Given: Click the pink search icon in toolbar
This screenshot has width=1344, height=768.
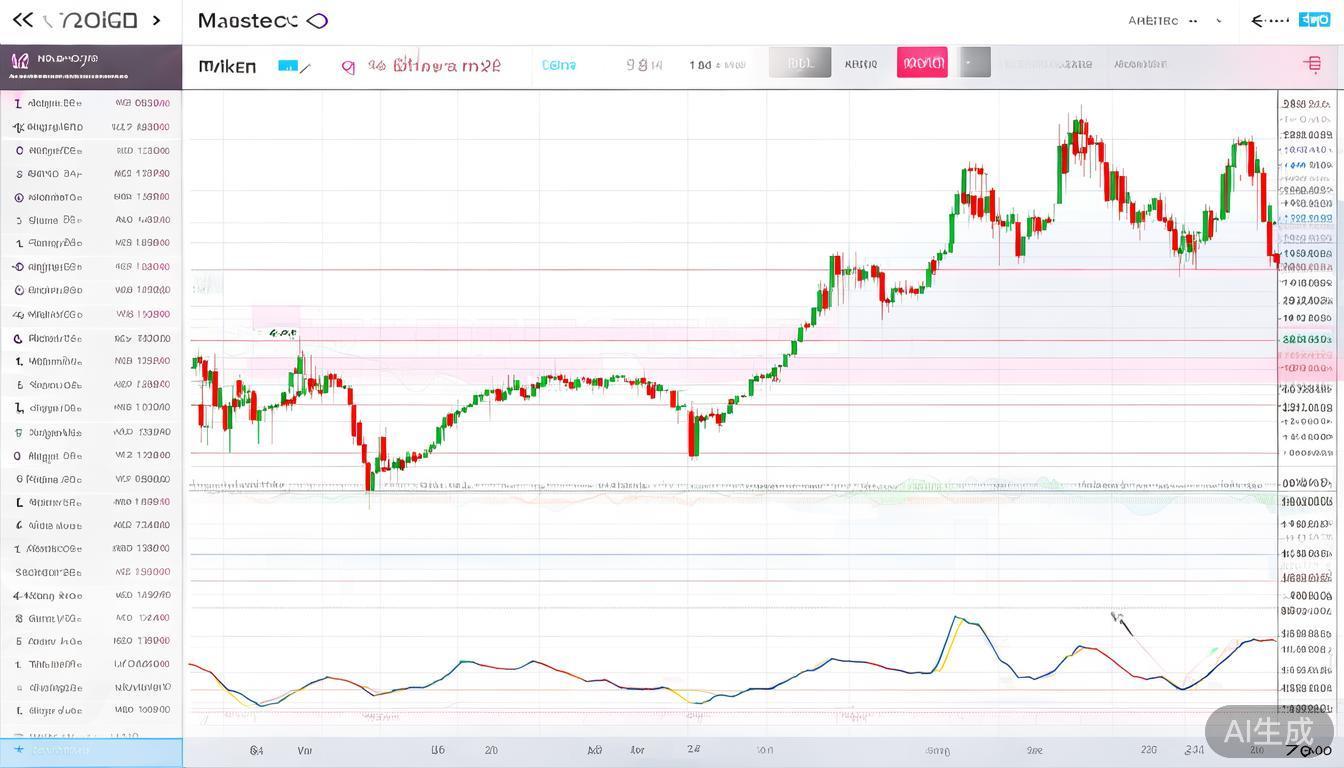Looking at the screenshot, I should point(348,67).
